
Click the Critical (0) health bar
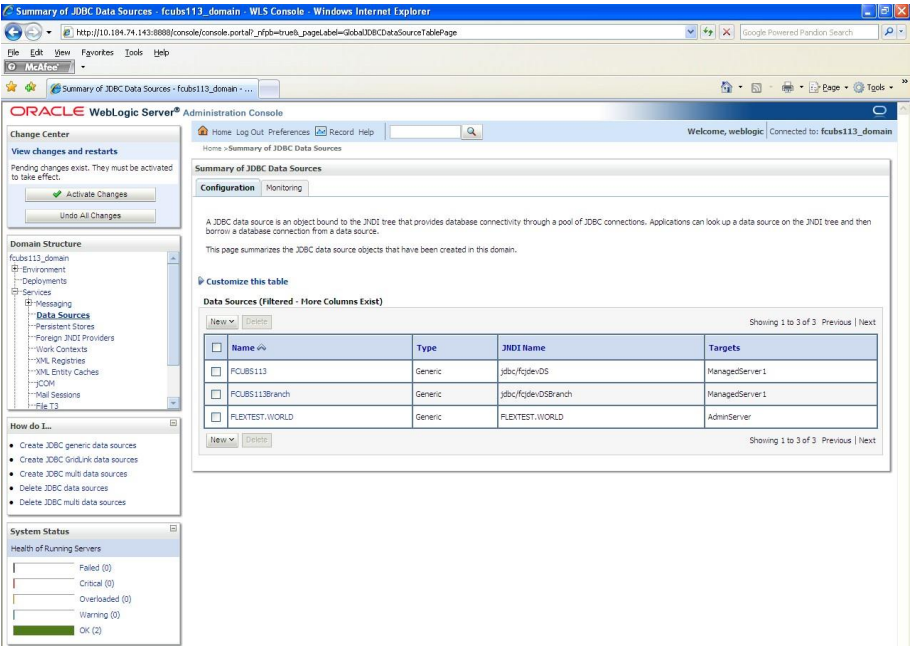tap(44, 583)
